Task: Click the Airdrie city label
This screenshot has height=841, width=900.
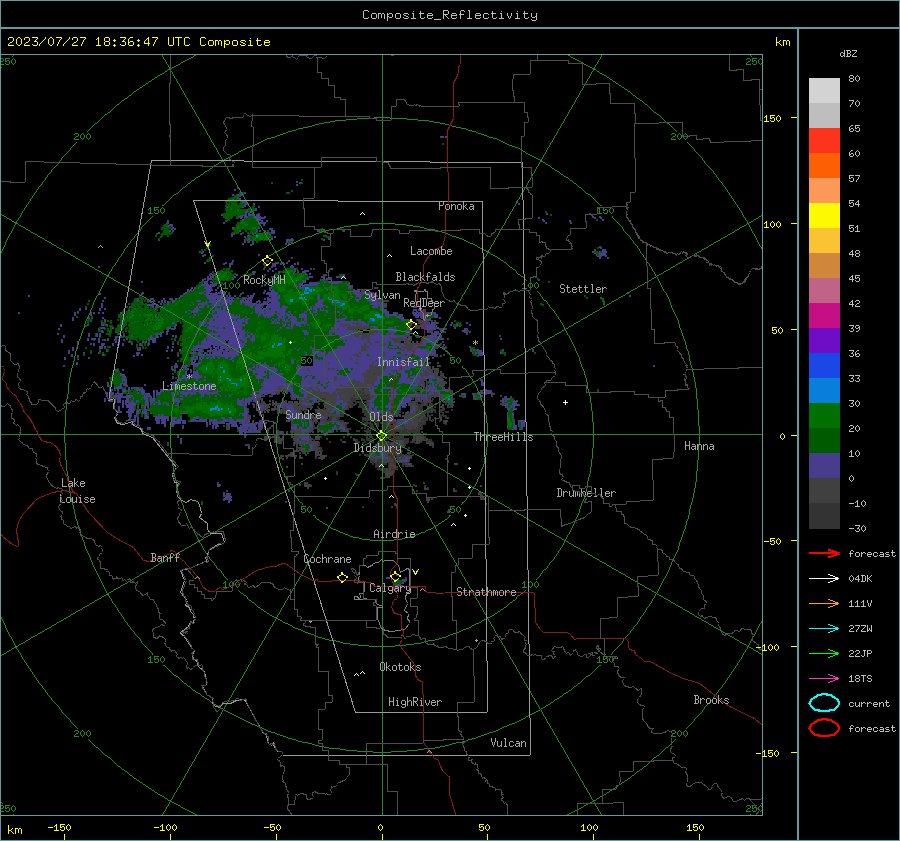Action: (394, 534)
